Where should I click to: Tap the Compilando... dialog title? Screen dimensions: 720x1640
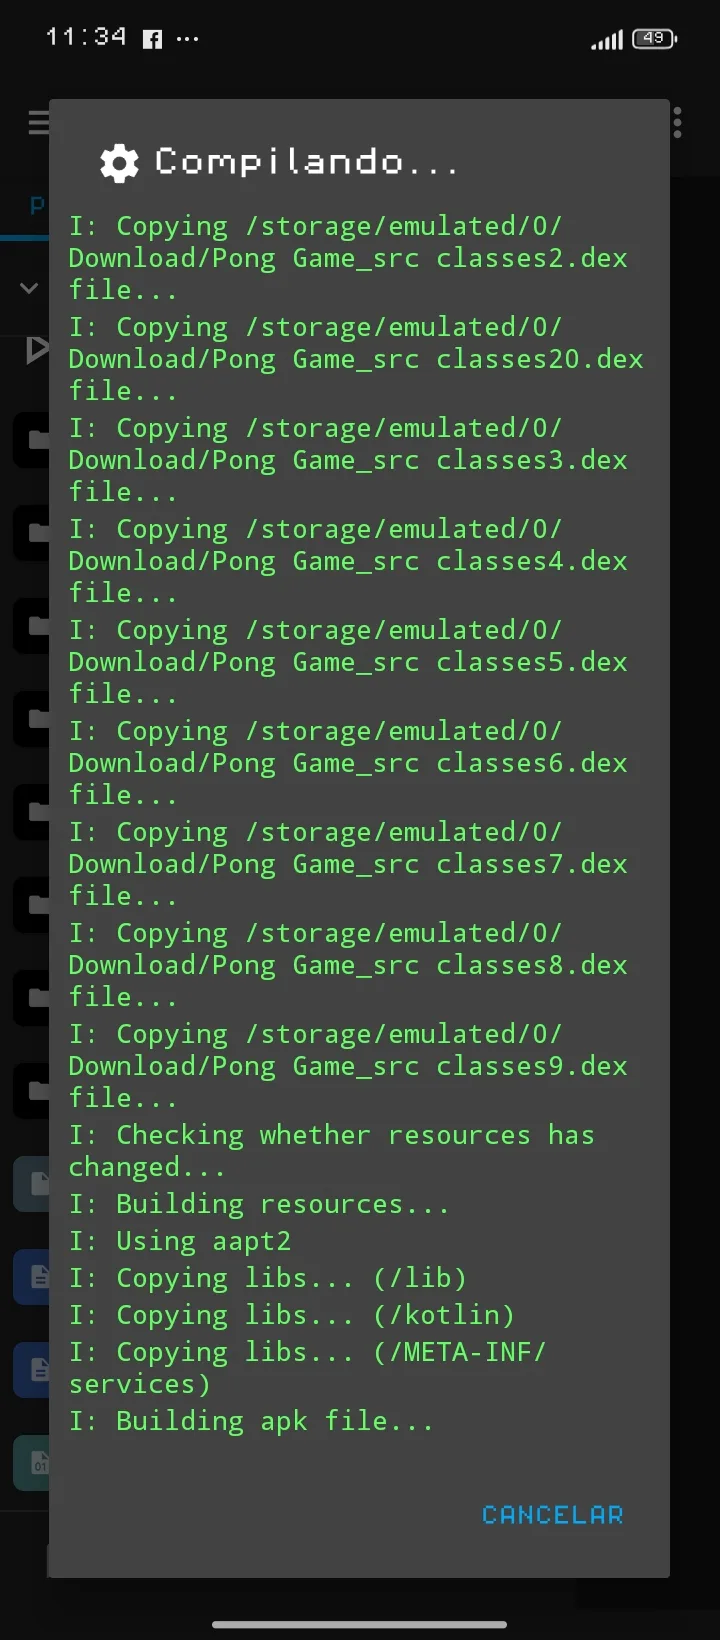306,163
